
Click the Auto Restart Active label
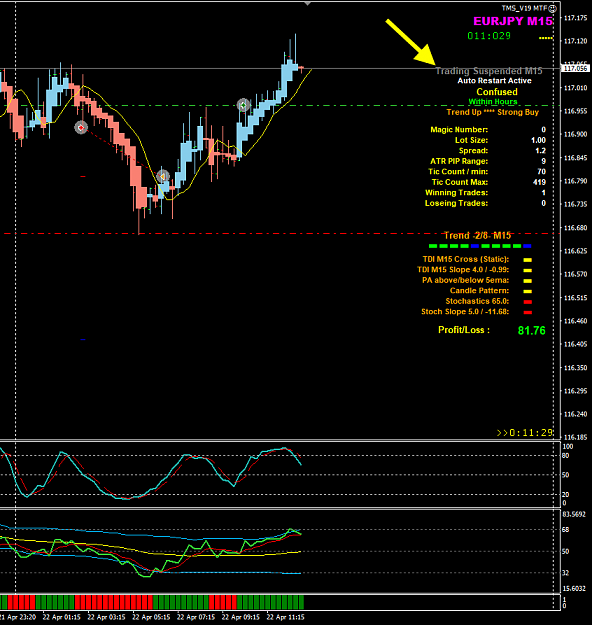[x=494, y=81]
